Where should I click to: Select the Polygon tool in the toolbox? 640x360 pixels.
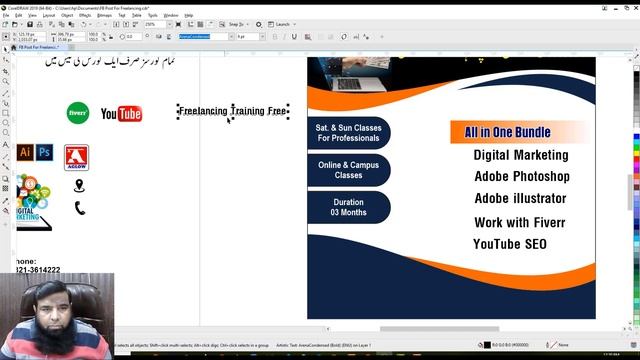click(x=5, y=133)
